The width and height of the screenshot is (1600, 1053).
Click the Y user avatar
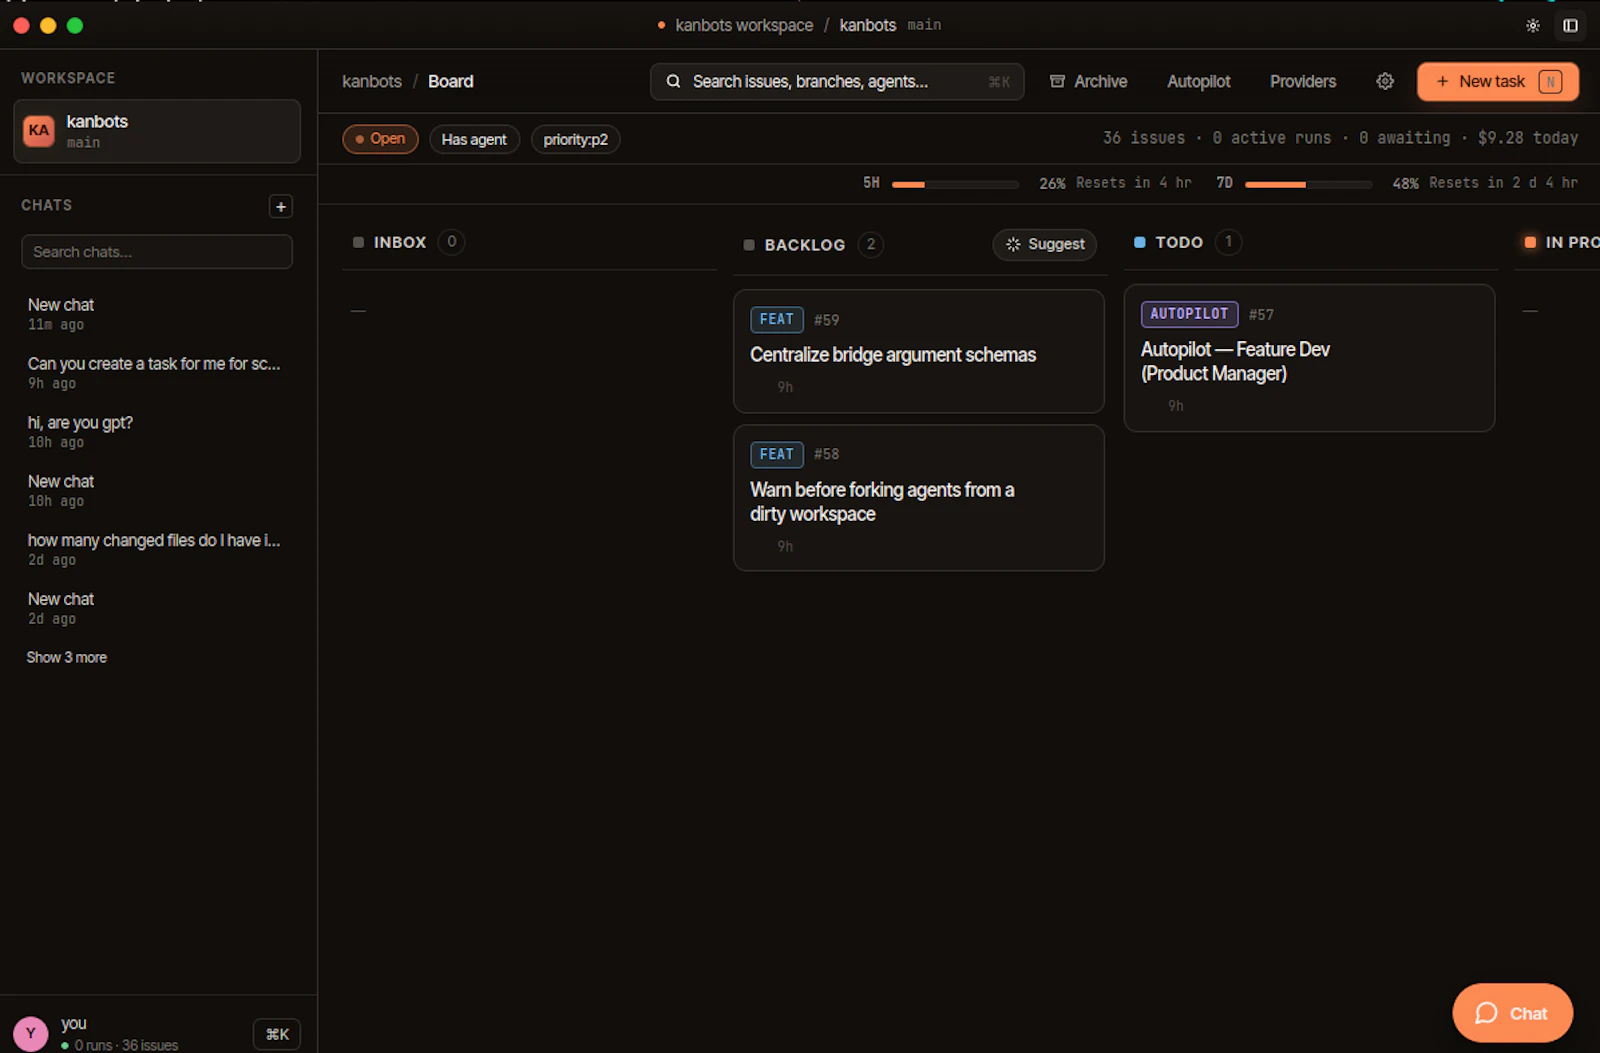31,1034
